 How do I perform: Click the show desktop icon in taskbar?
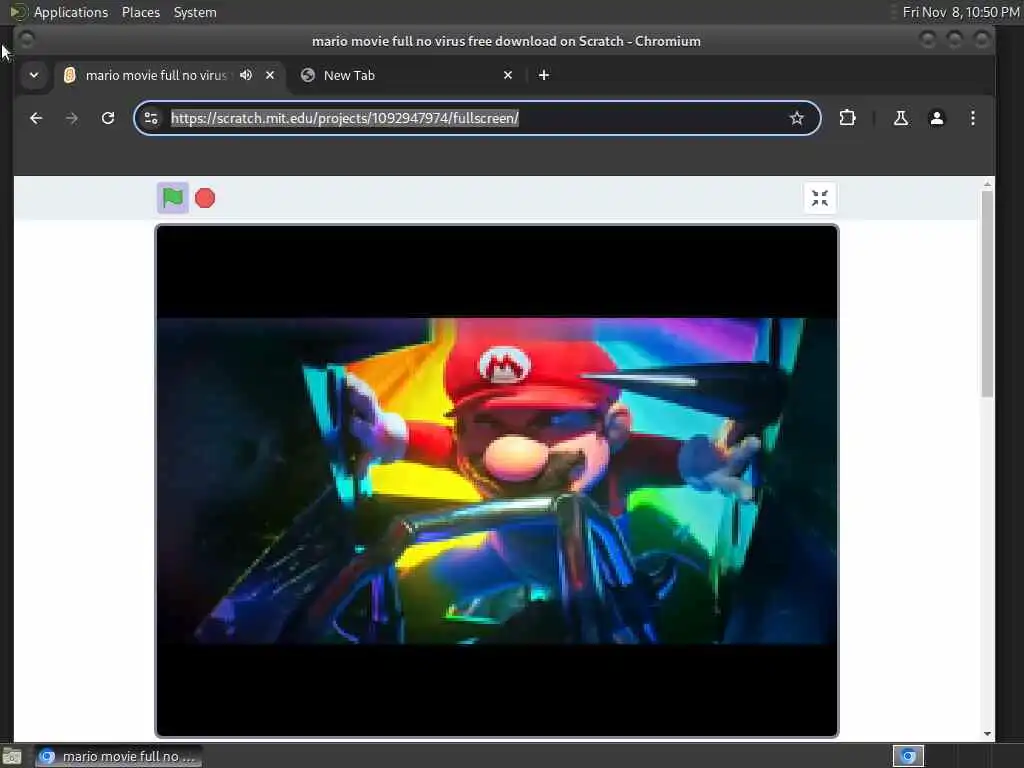(12, 756)
